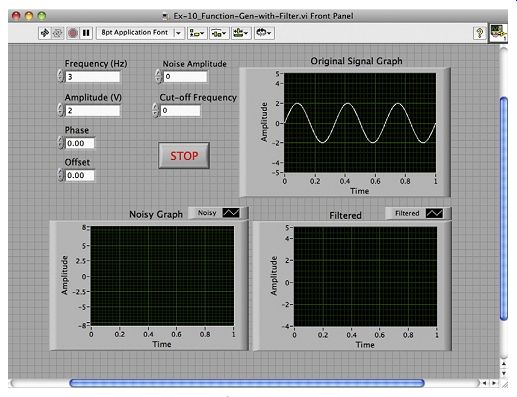
Task: Click the Filtered plot legend line sample
Action: click(x=434, y=213)
